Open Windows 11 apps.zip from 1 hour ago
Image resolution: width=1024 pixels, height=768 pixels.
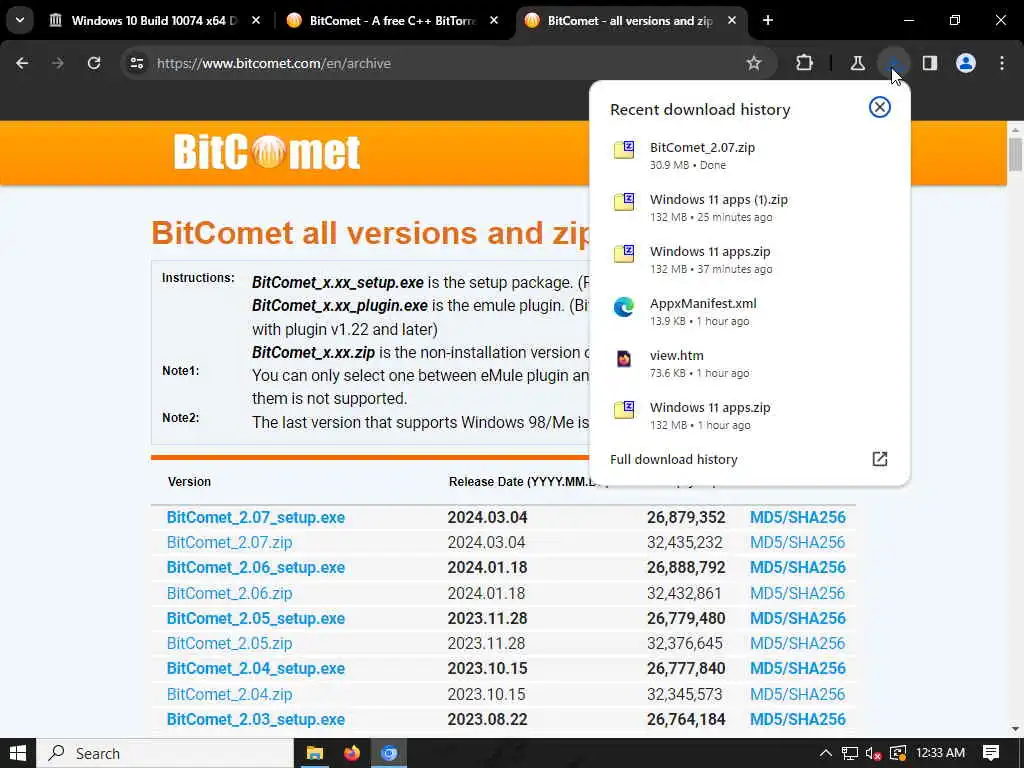749,415
